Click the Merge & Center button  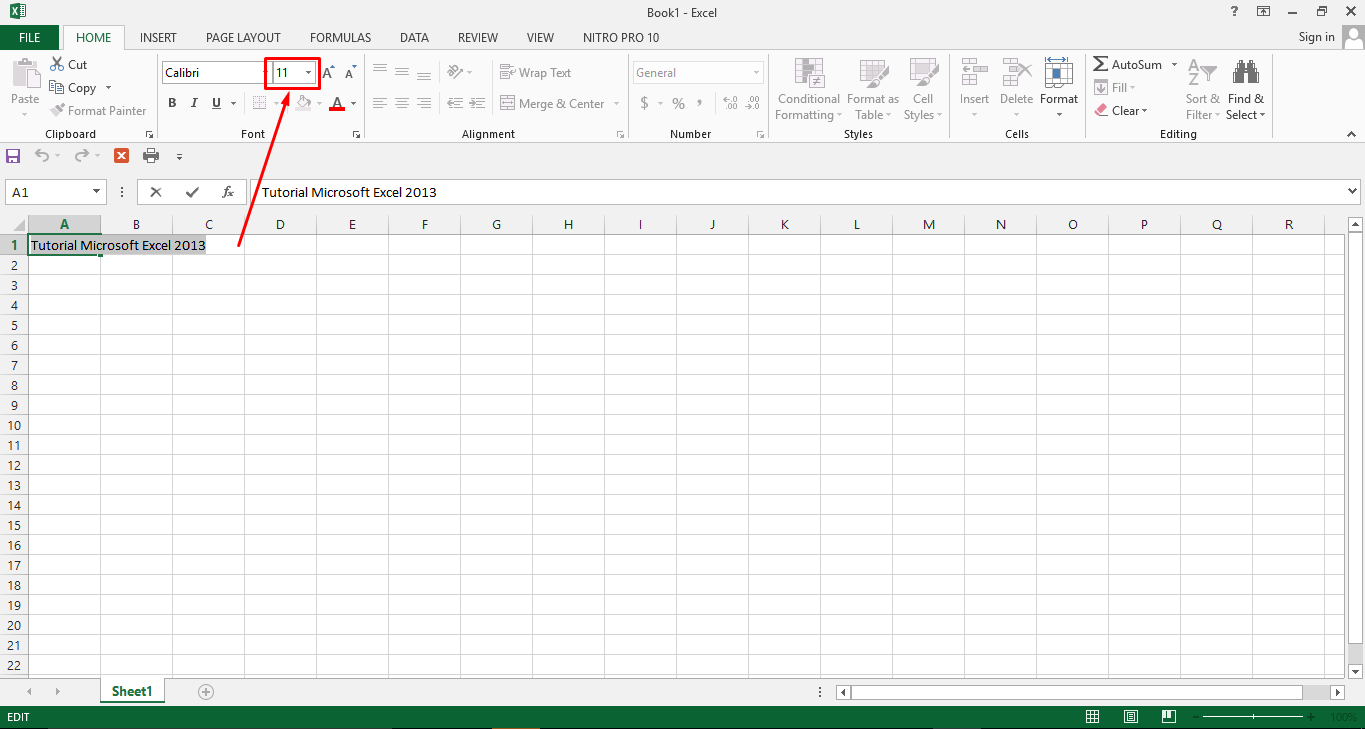pyautogui.click(x=553, y=104)
